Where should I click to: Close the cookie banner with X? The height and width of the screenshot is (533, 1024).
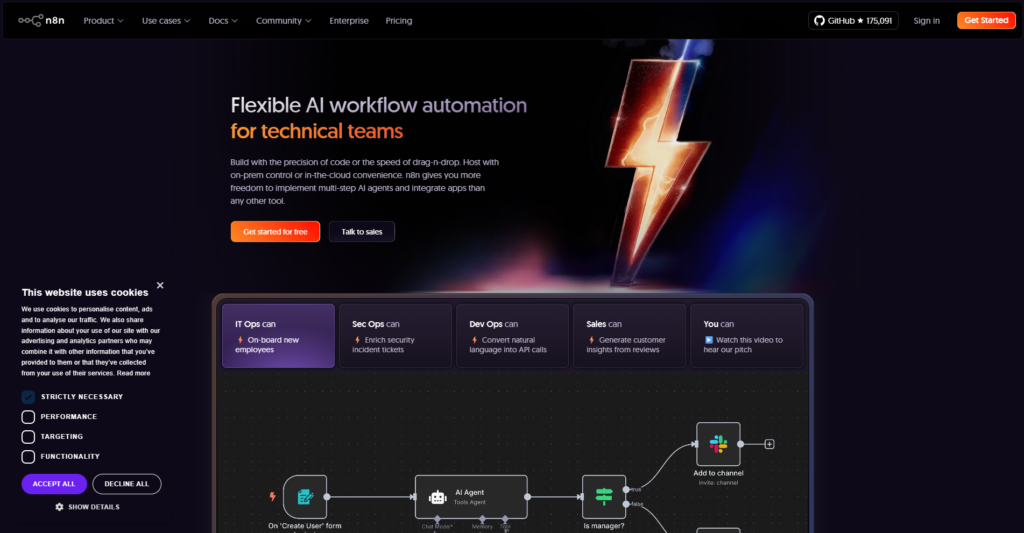pyautogui.click(x=160, y=285)
